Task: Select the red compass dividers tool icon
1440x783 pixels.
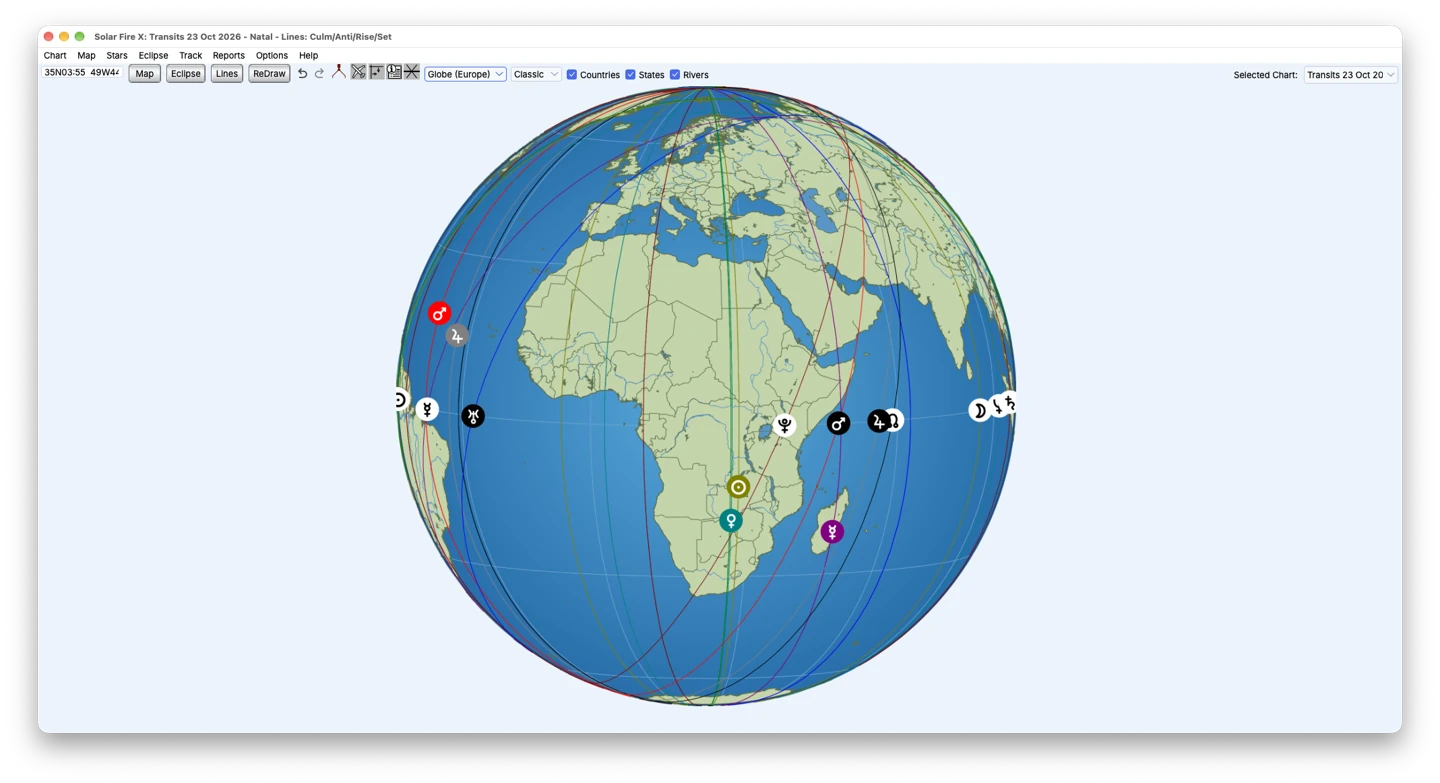Action: coord(339,72)
